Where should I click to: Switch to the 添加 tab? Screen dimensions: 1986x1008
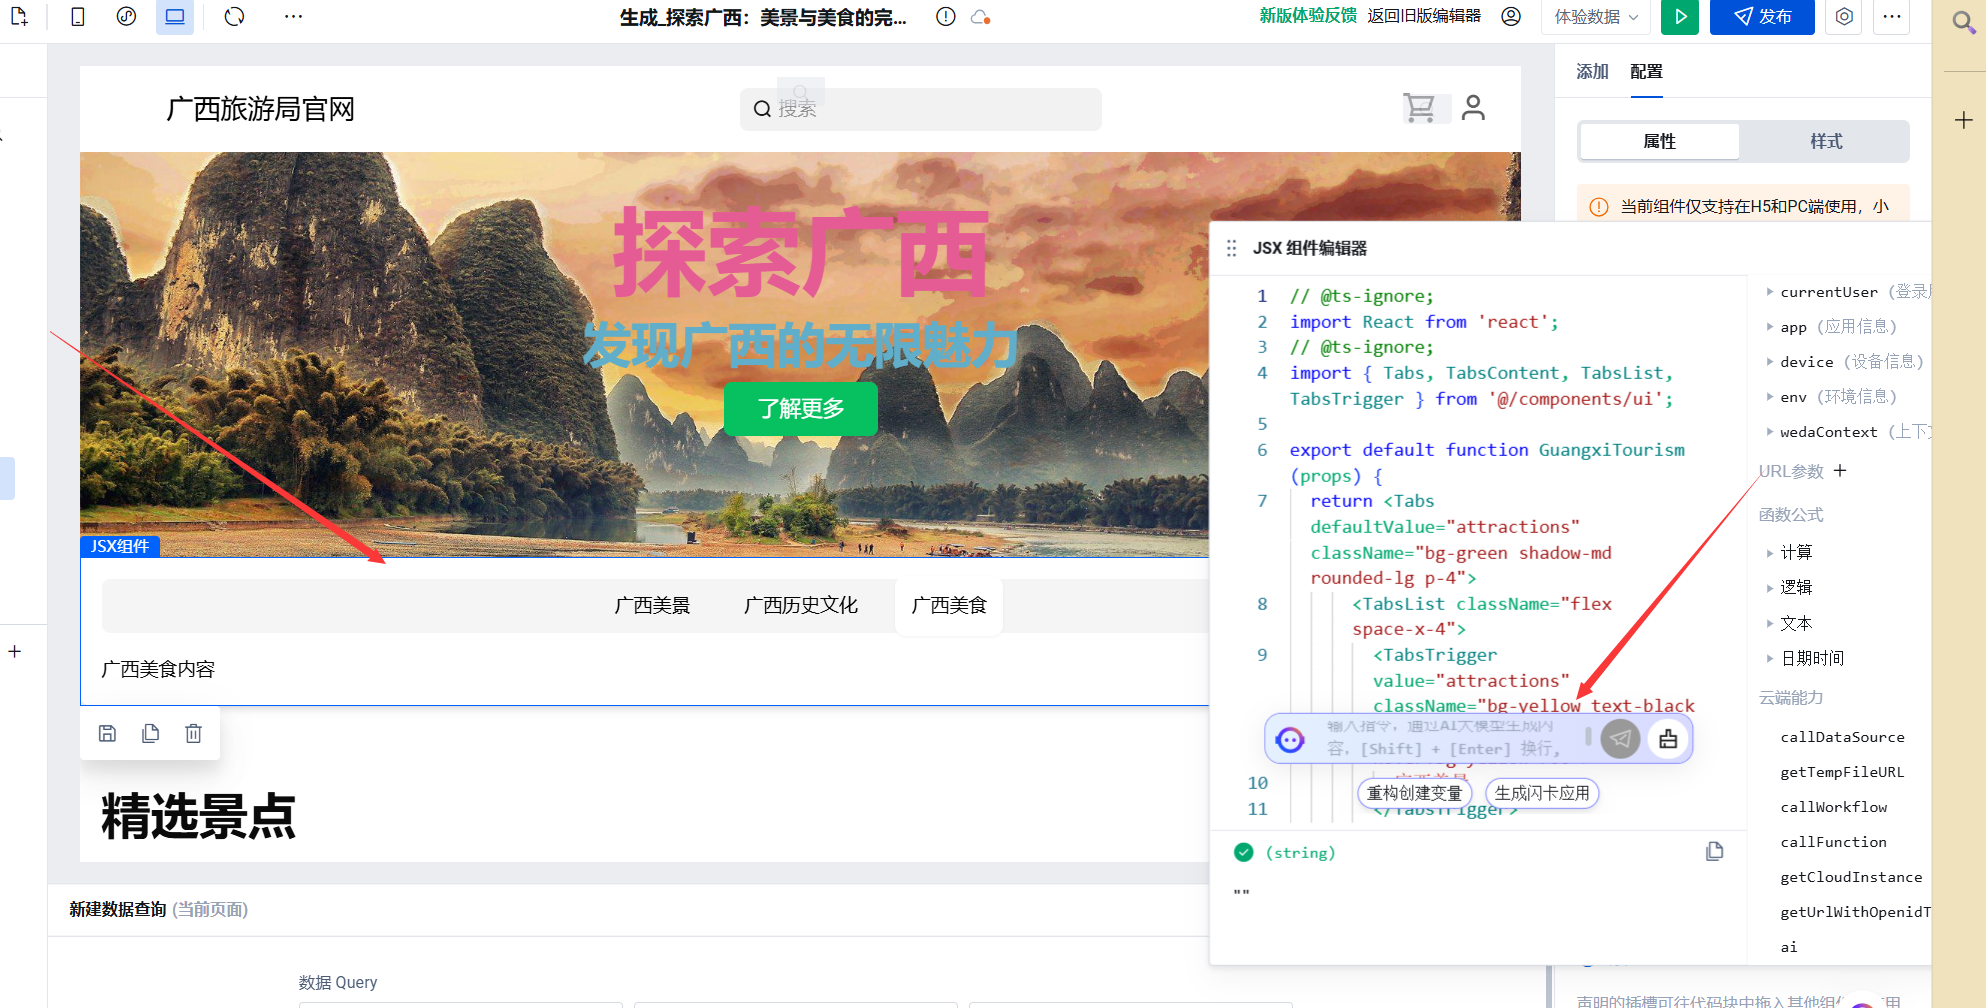(x=1592, y=72)
